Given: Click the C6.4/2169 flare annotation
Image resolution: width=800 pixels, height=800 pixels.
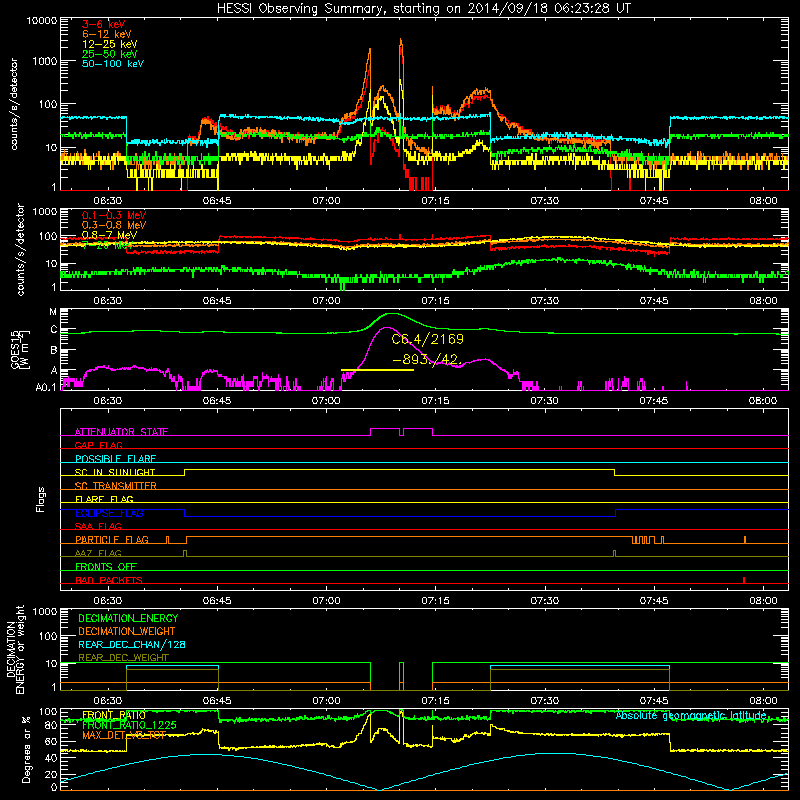Looking at the screenshot, I should pyautogui.click(x=428, y=339).
